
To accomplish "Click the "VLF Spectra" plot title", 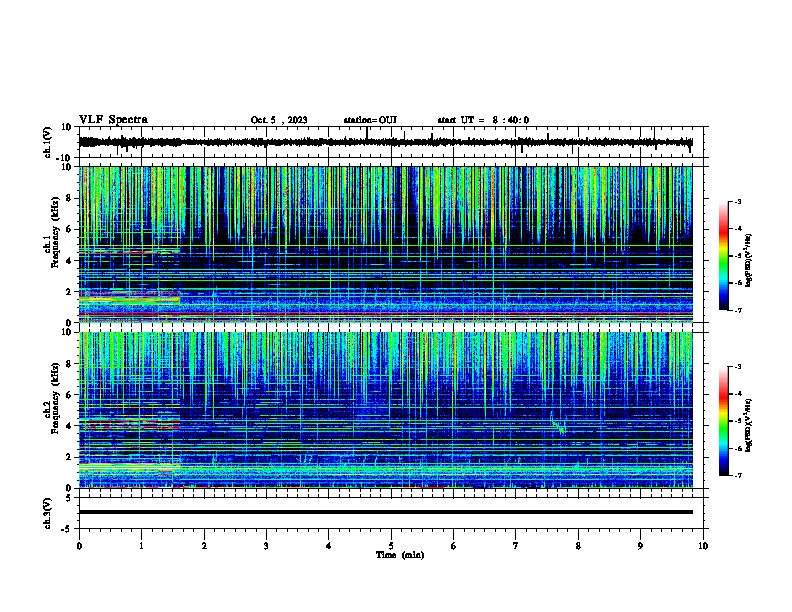I will 113,120.
